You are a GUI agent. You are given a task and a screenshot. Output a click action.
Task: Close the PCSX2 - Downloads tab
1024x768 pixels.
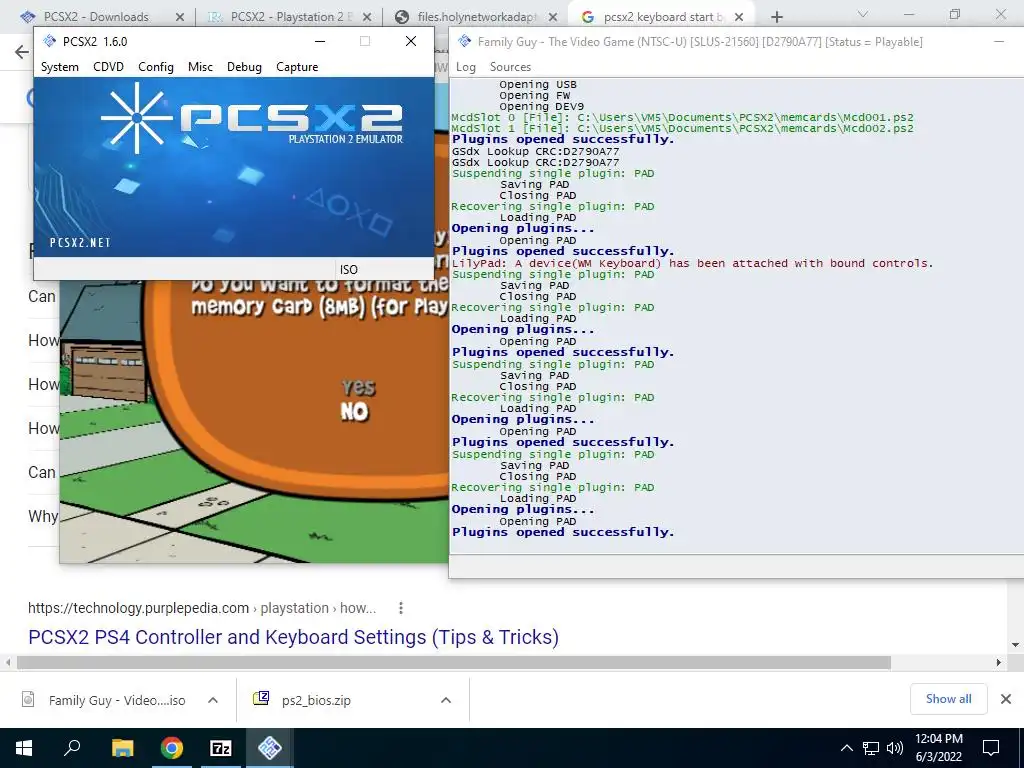[x=180, y=16]
